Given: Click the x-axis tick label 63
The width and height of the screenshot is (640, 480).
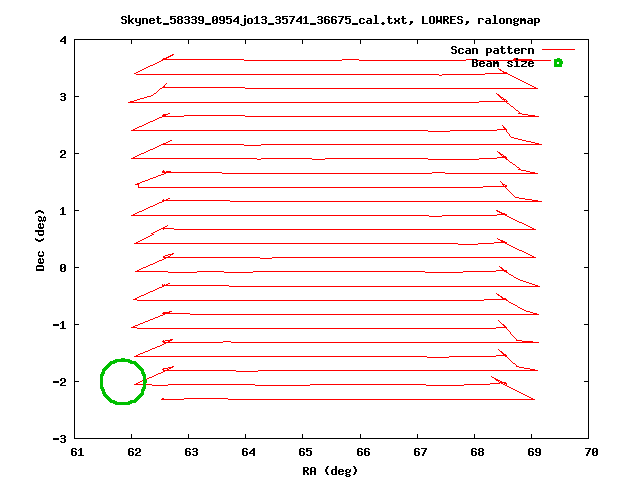Looking at the screenshot, I should (x=191, y=452).
